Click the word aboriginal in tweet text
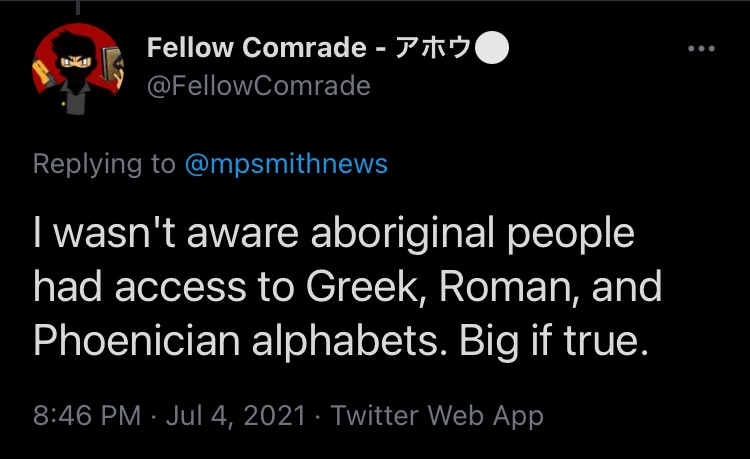 coord(403,233)
